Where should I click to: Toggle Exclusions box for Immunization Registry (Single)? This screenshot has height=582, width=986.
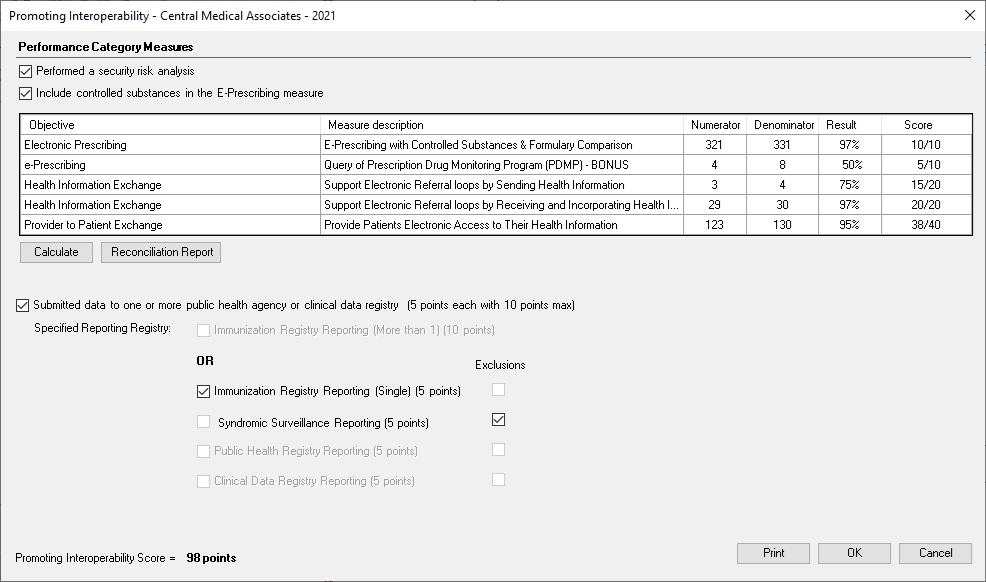pyautogui.click(x=499, y=390)
